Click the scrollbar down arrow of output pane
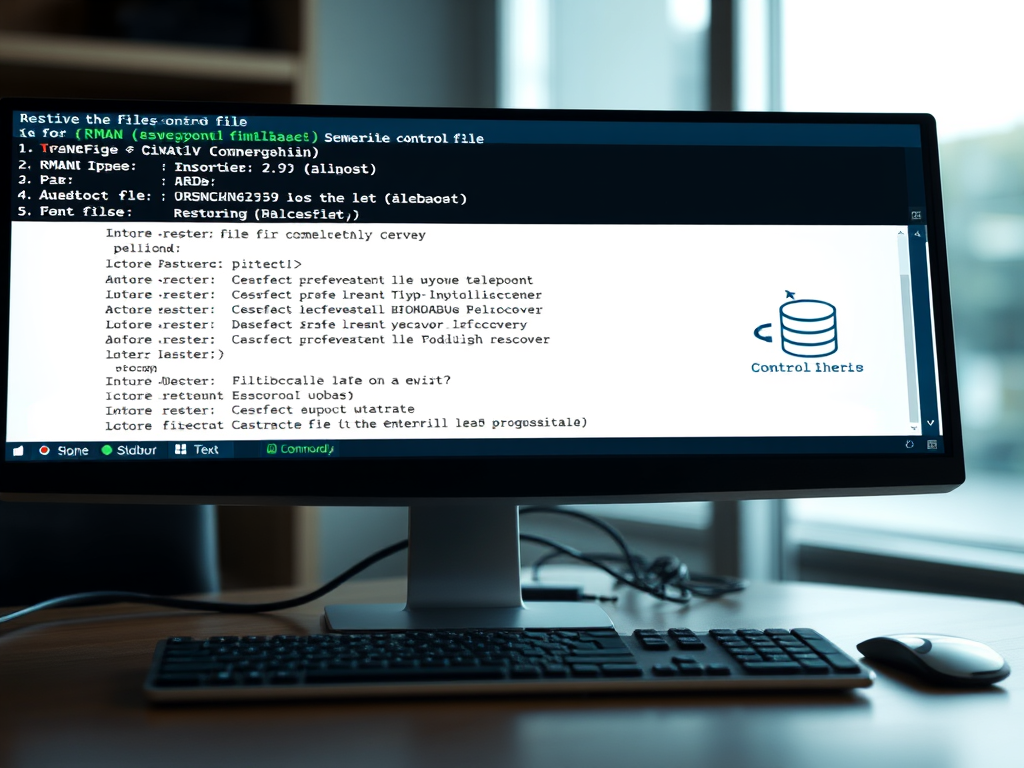Viewport: 1024px width, 768px height. (x=914, y=428)
